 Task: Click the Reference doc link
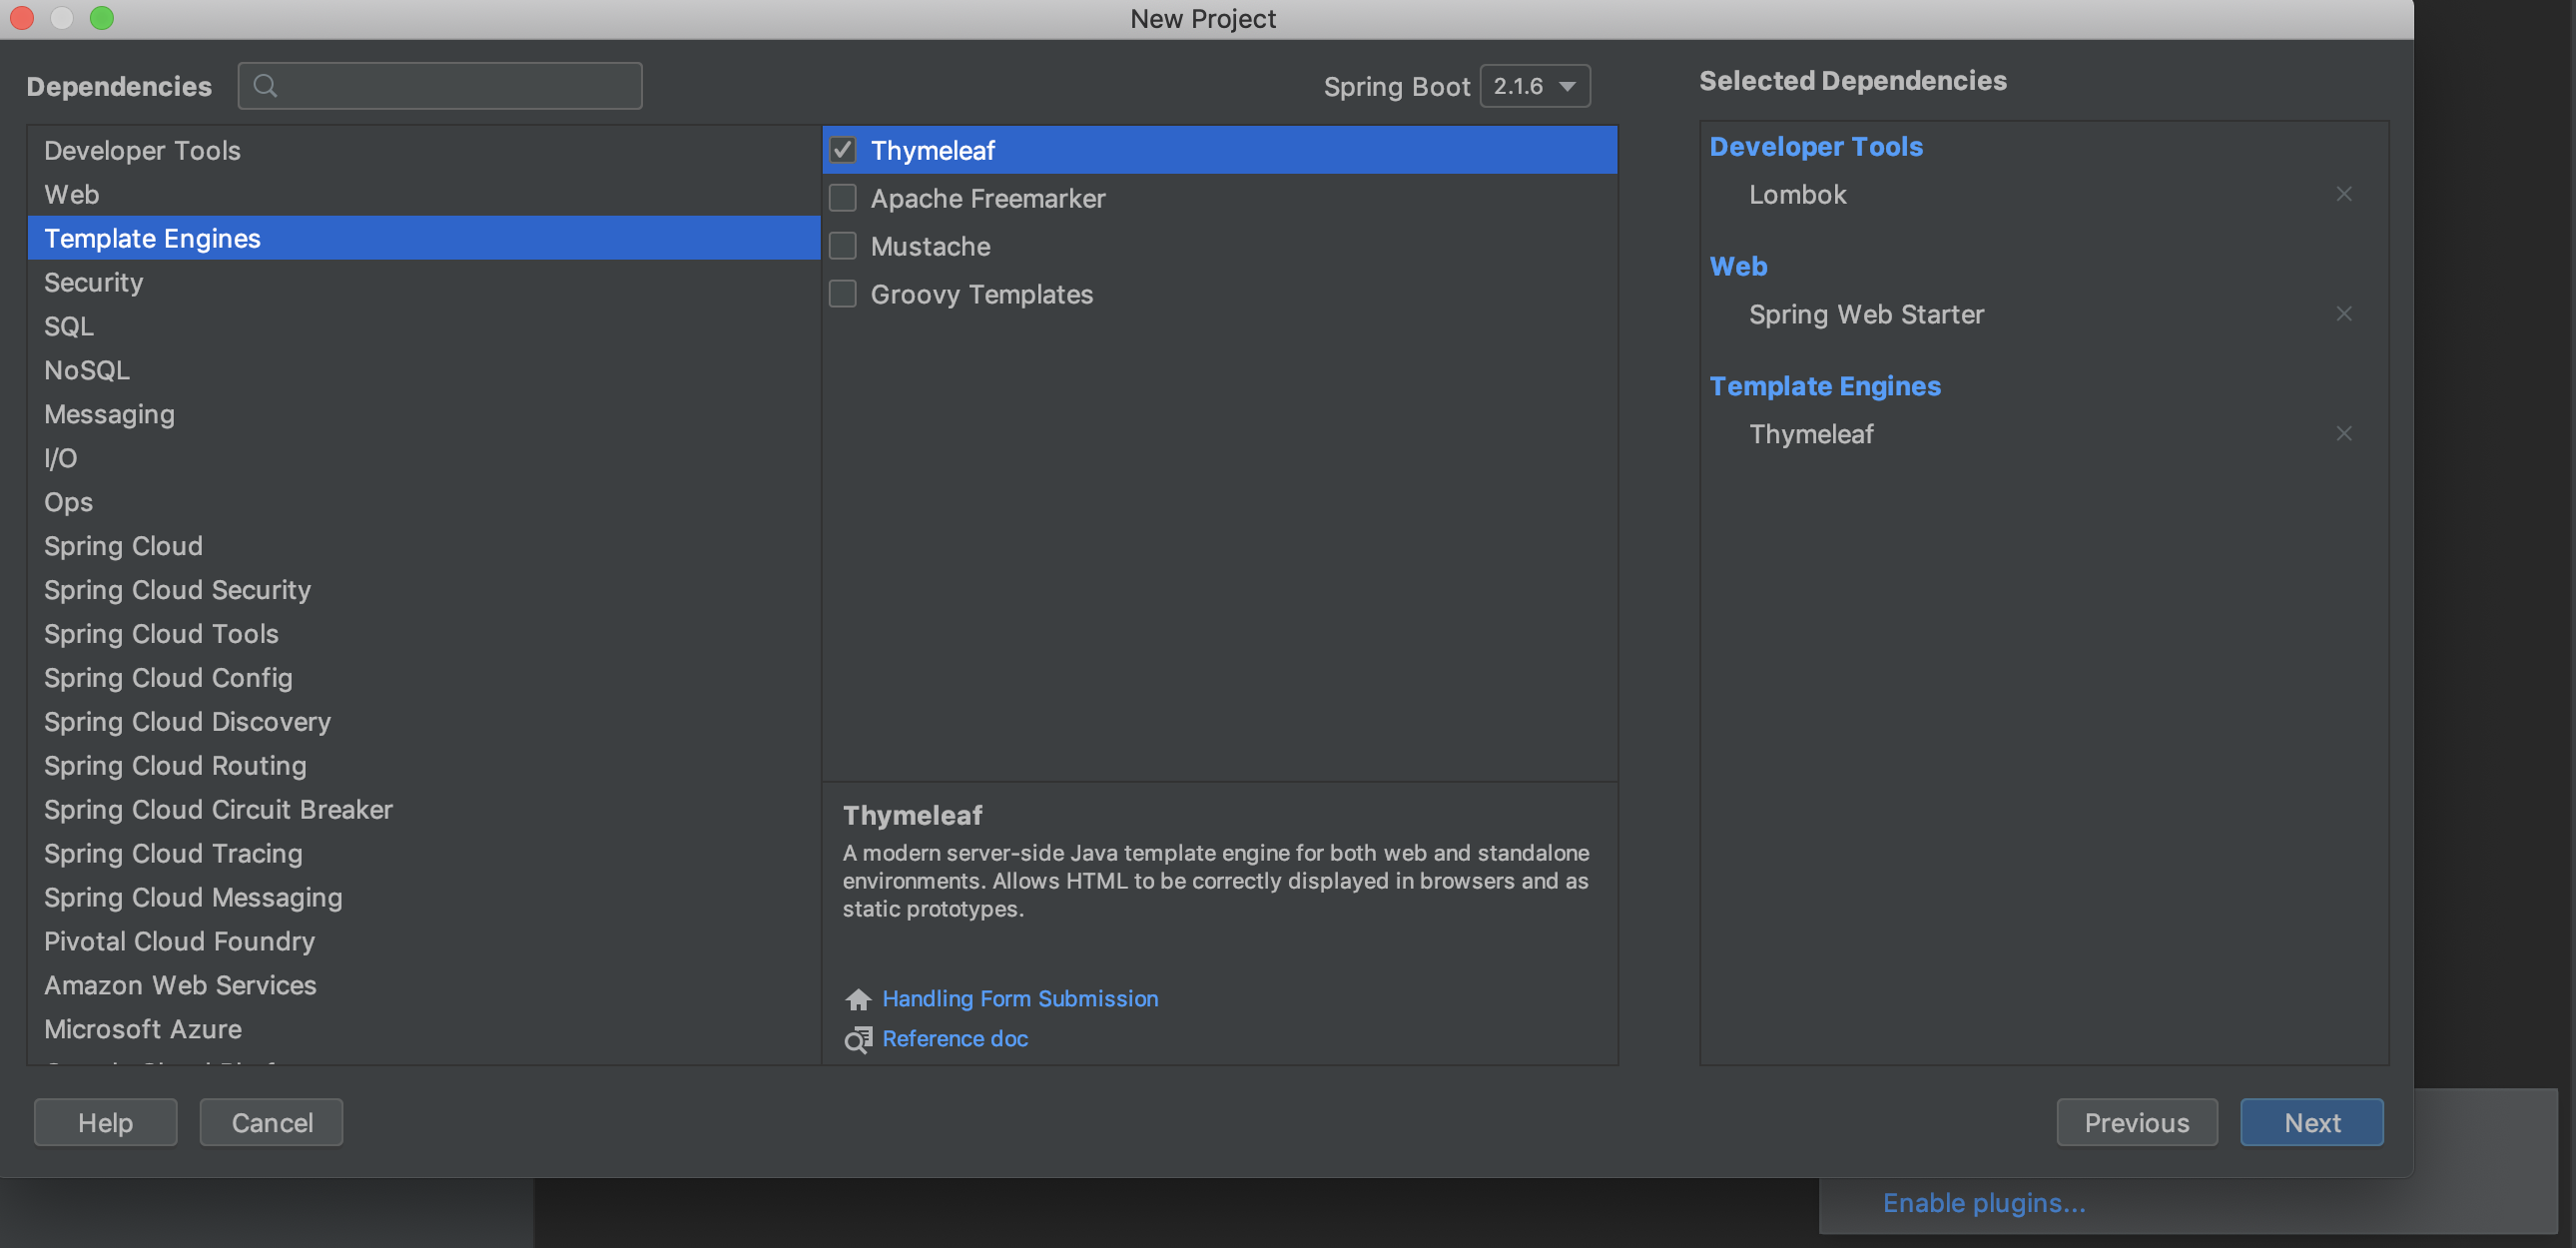[x=953, y=1036]
